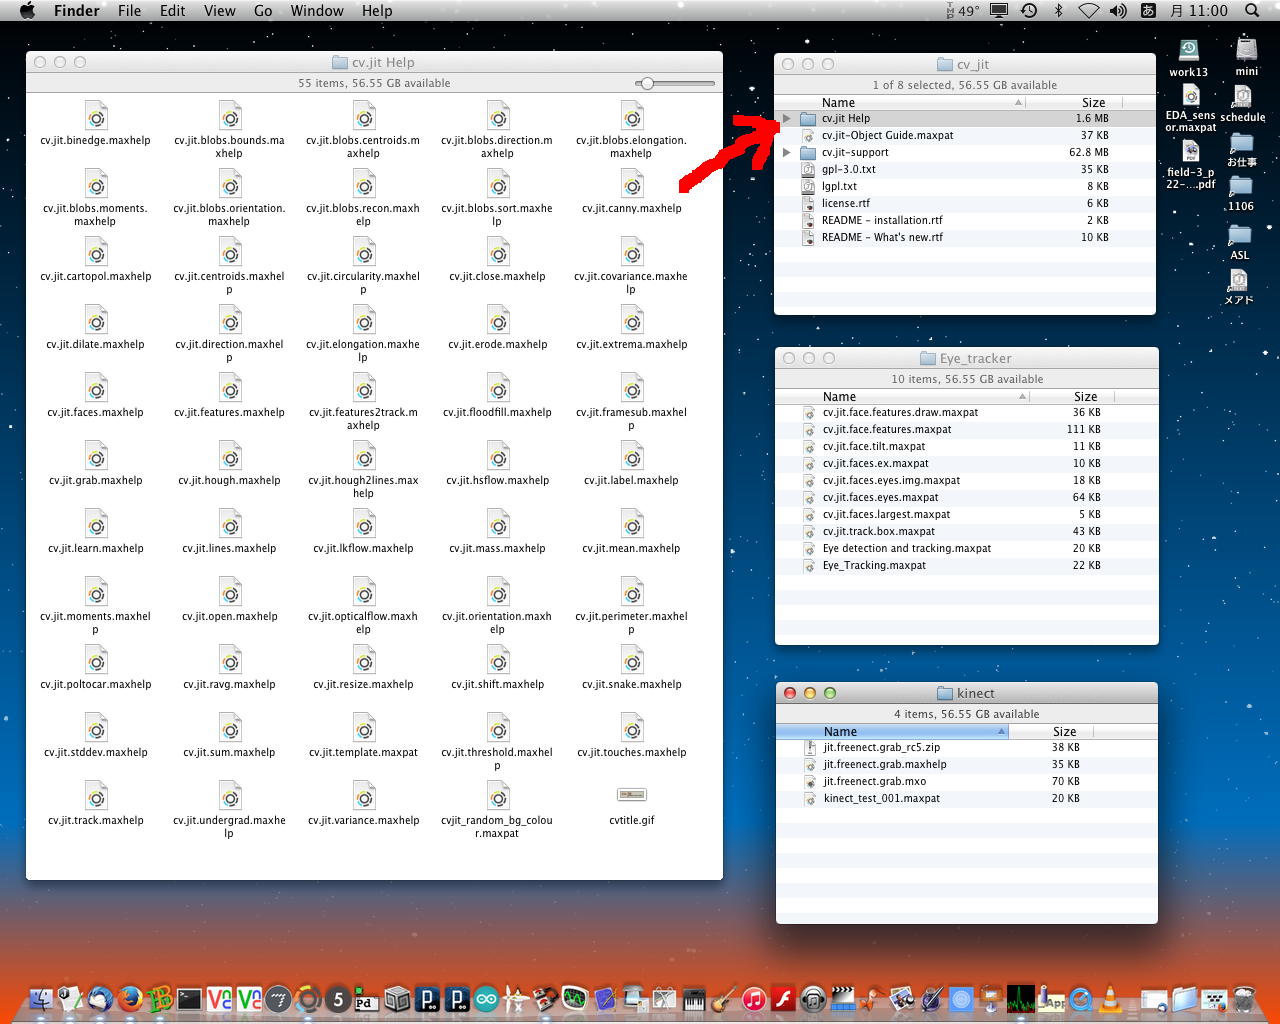Image resolution: width=1280 pixels, height=1024 pixels.
Task: Click the clock showing 11:00
Action: tap(1198, 11)
